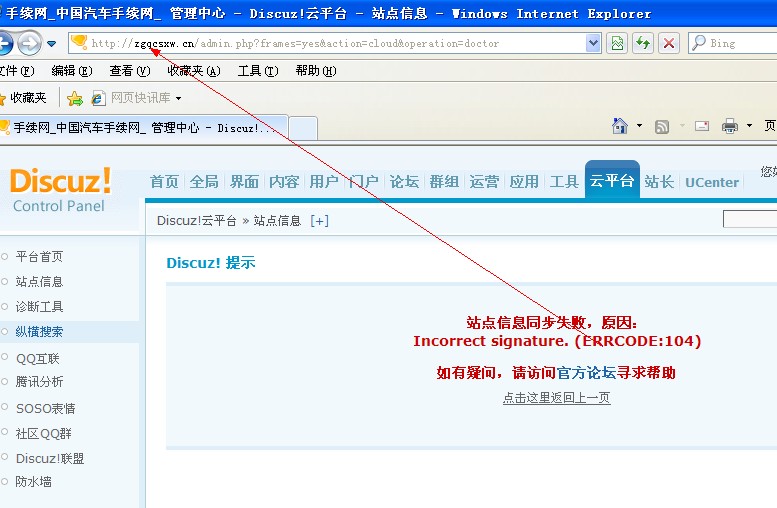Open the 全局 admin nav tab

(204, 182)
